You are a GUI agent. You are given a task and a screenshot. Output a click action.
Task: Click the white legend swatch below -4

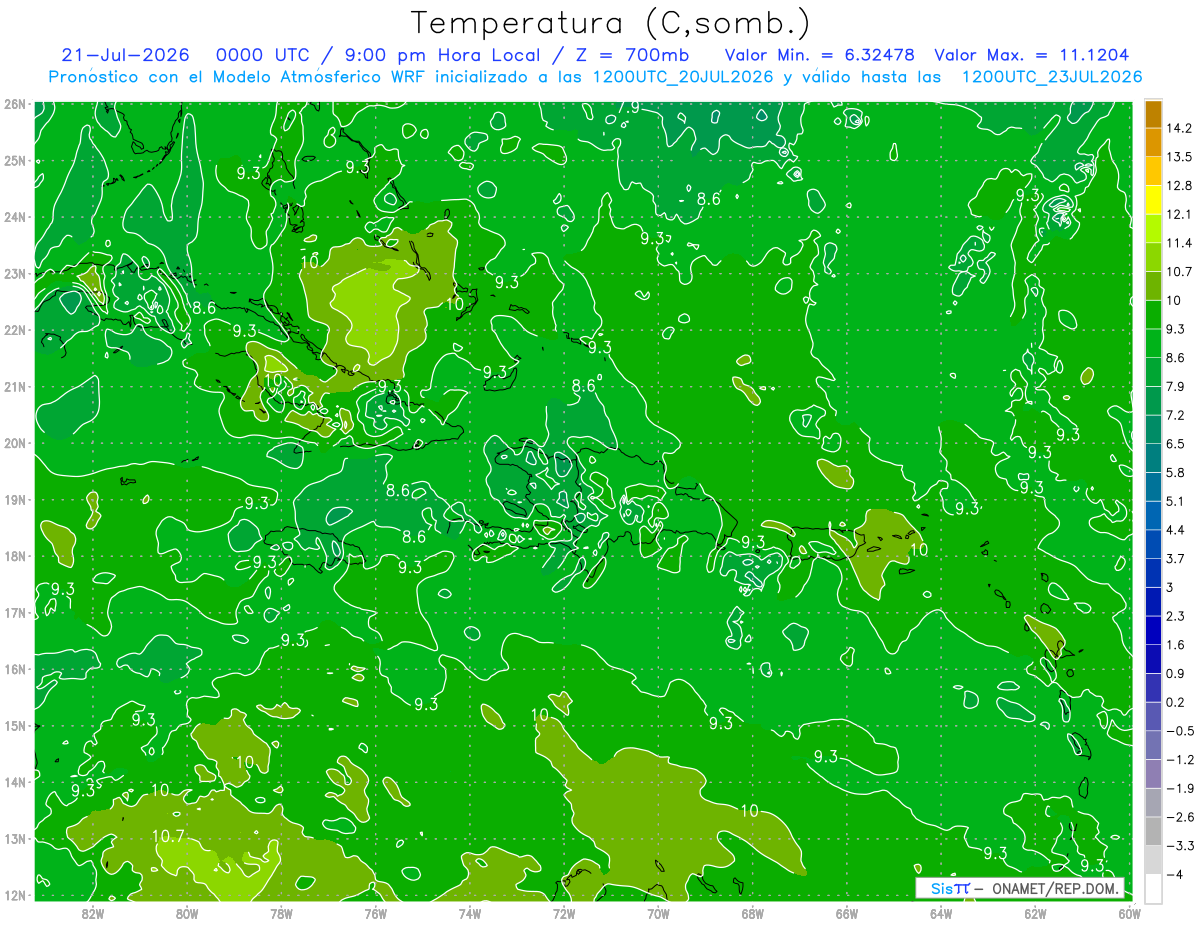pos(1153,888)
